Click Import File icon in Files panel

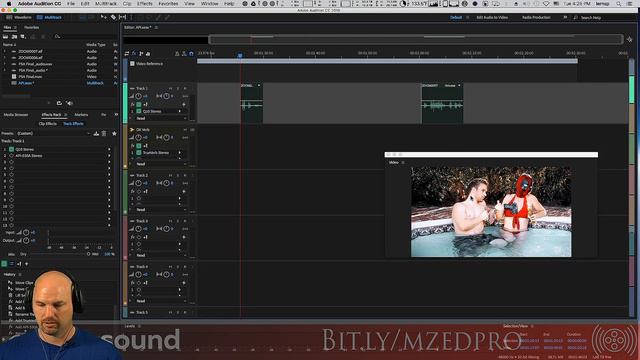pyautogui.click(x=14, y=36)
